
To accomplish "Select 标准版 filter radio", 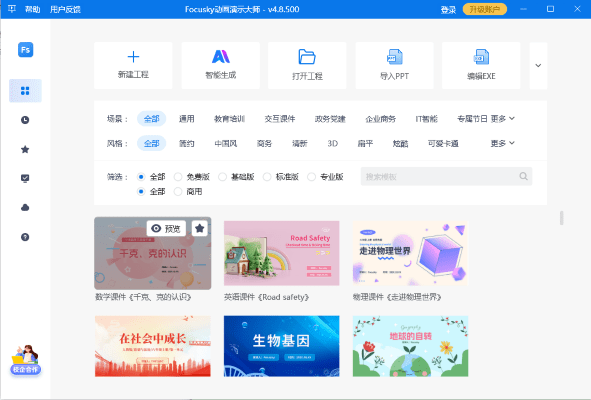I will coord(267,176).
